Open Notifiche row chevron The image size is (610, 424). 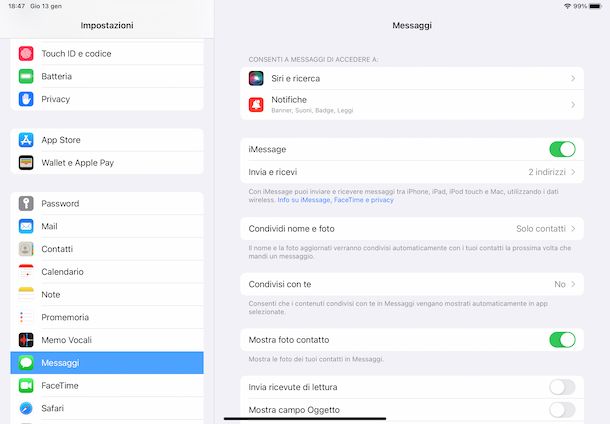pyautogui.click(x=573, y=105)
